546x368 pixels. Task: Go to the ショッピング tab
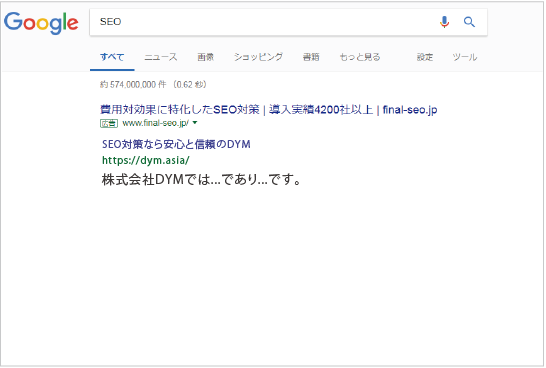click(x=258, y=57)
